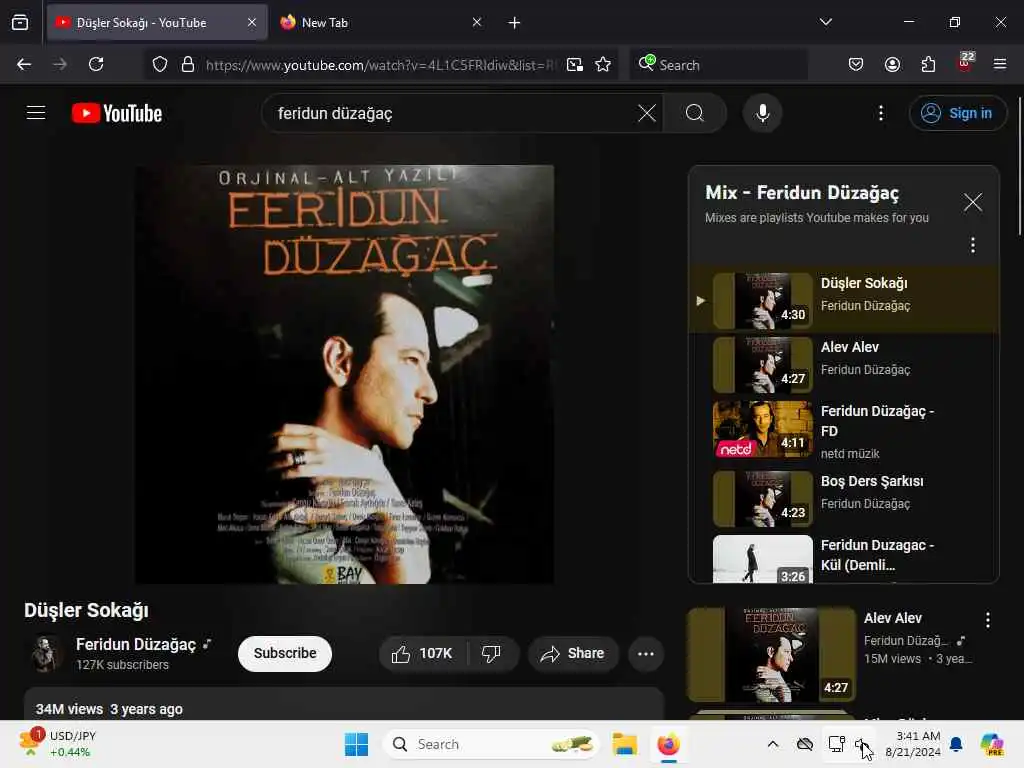Viewport: 1024px width, 768px height.
Task: Open Feridun Düzağaç channel avatar
Action: pyautogui.click(x=45, y=654)
